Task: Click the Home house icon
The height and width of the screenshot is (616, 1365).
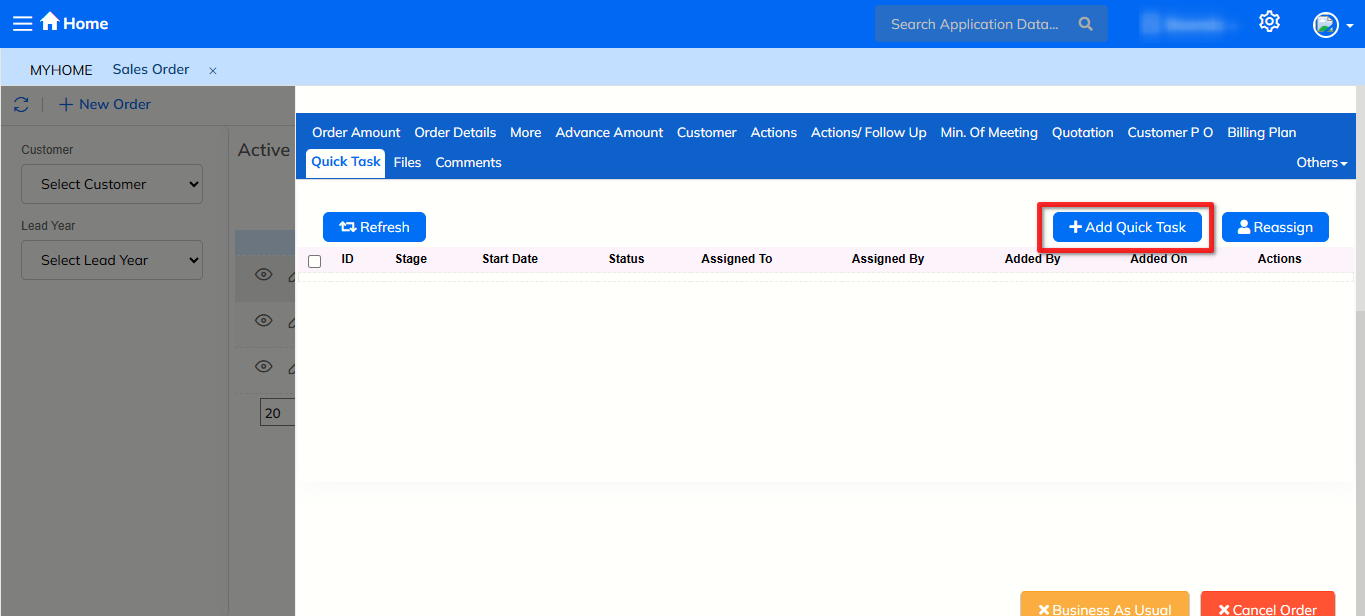Action: pos(50,22)
